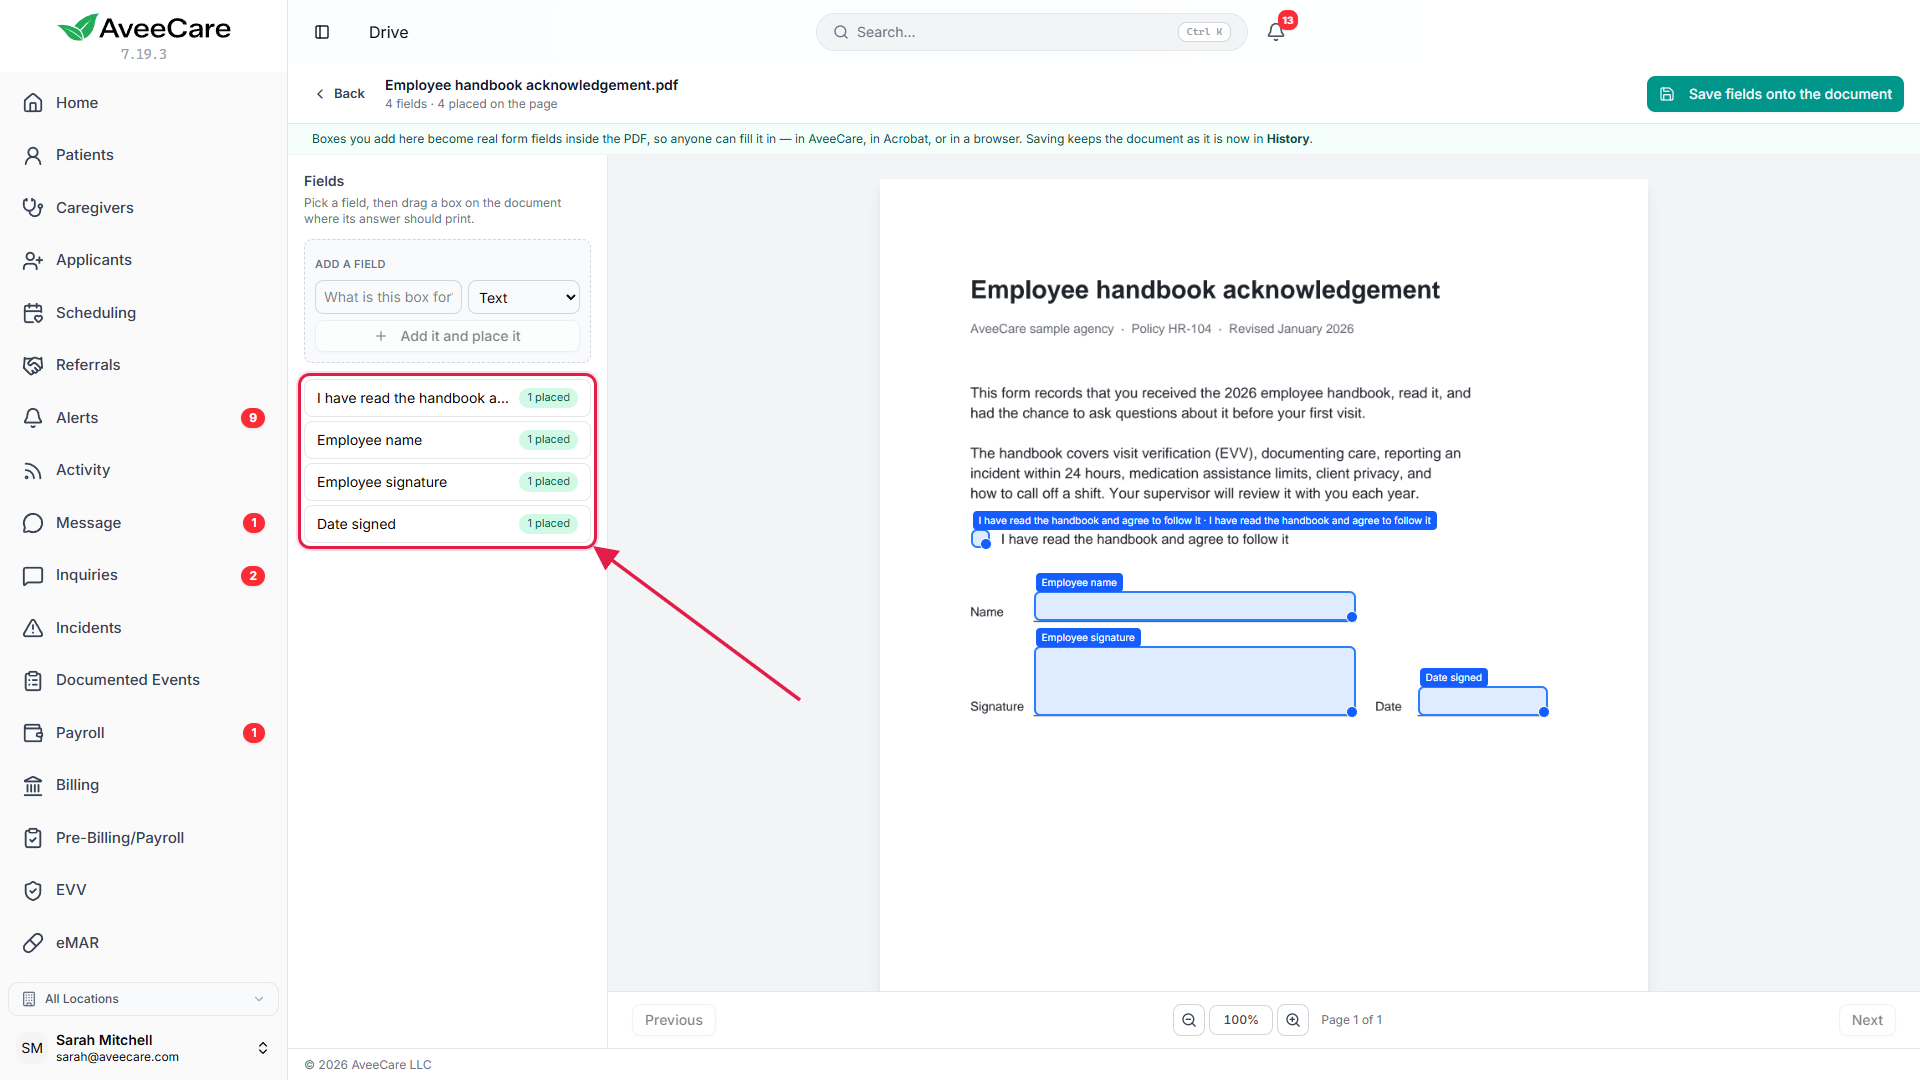Image resolution: width=1920 pixels, height=1080 pixels.
Task: Open Caregivers in the sidebar
Action: [143, 208]
